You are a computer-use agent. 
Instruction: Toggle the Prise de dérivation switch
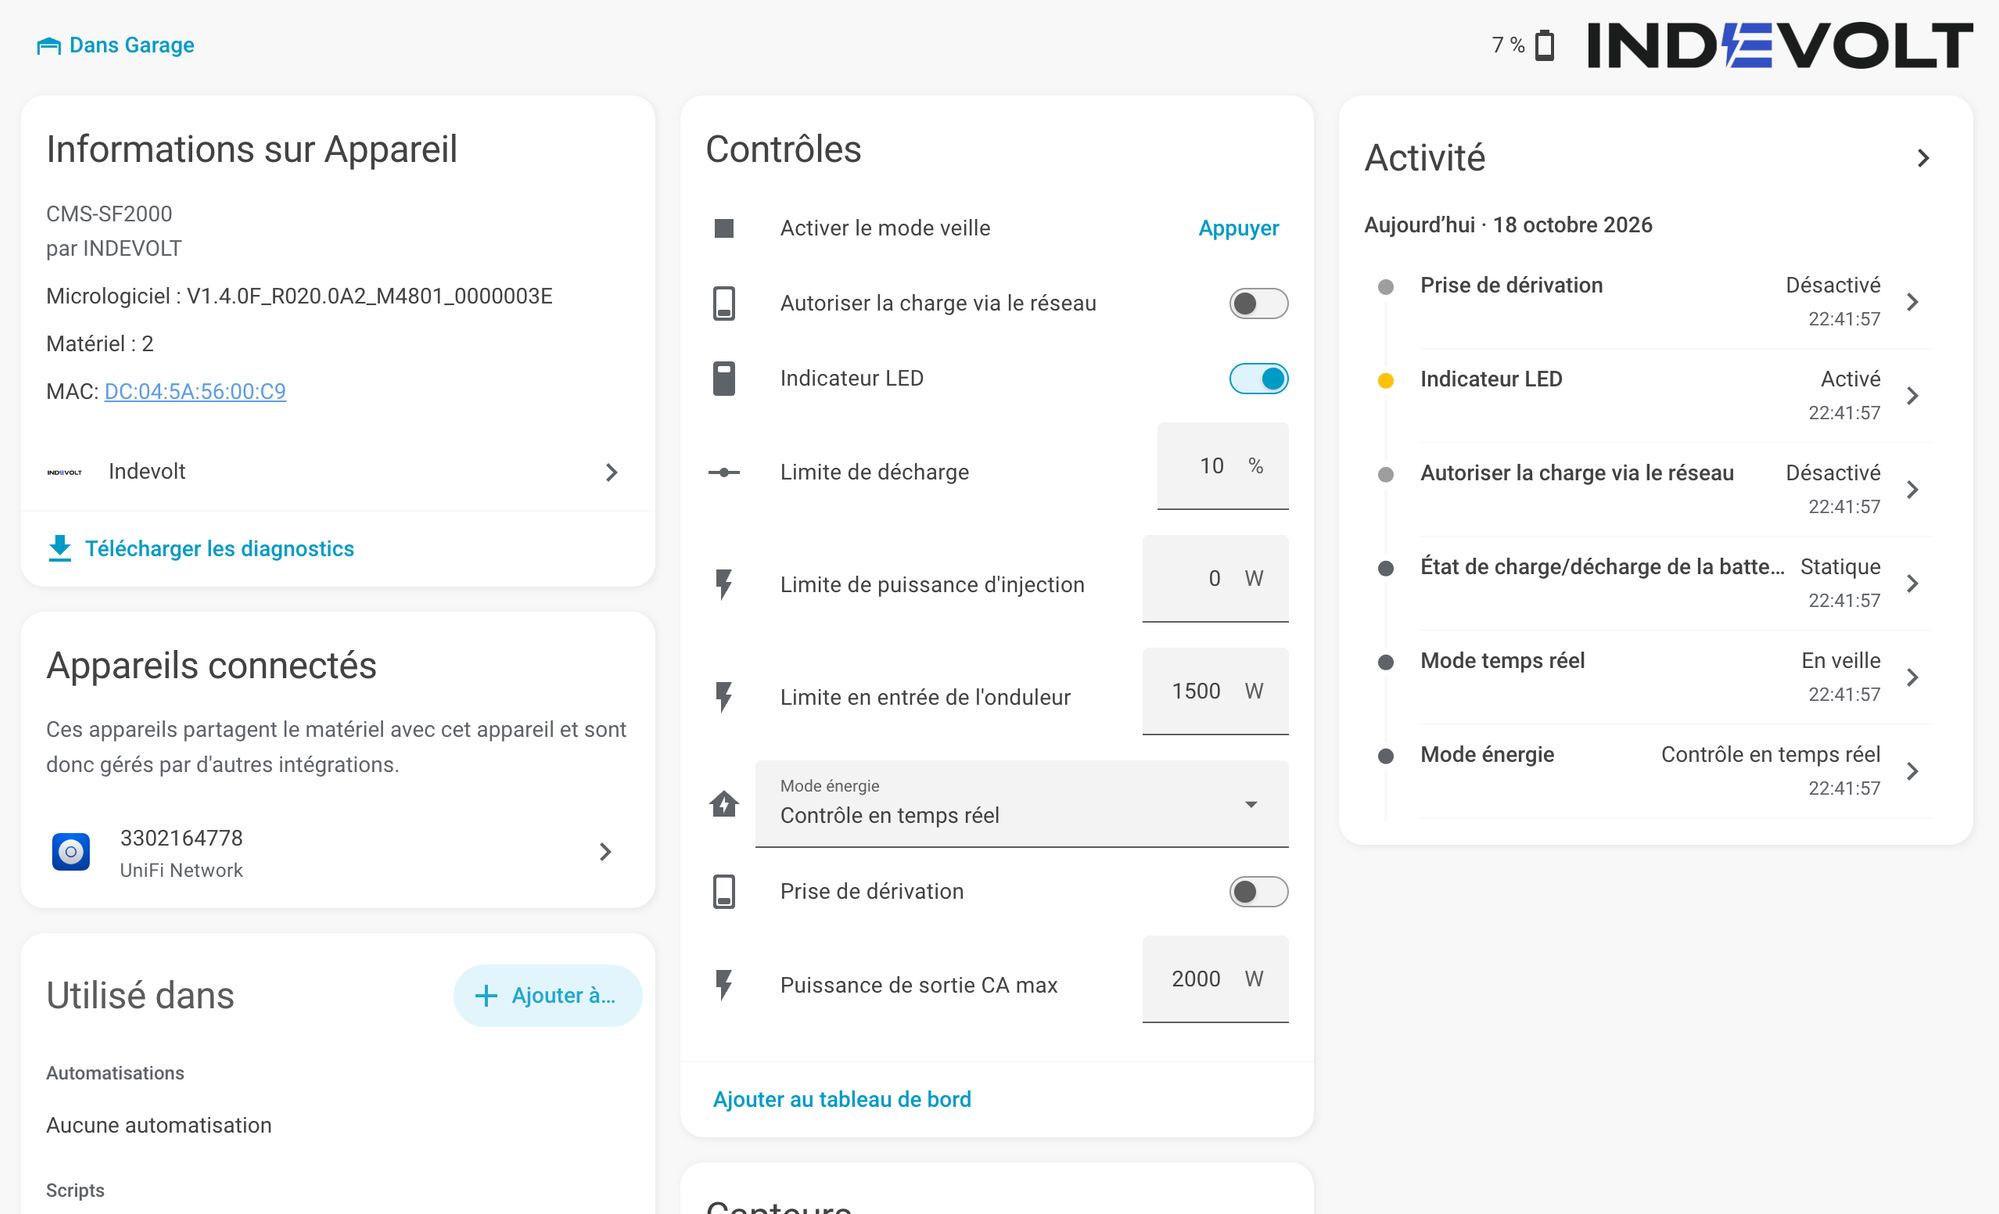pos(1258,891)
